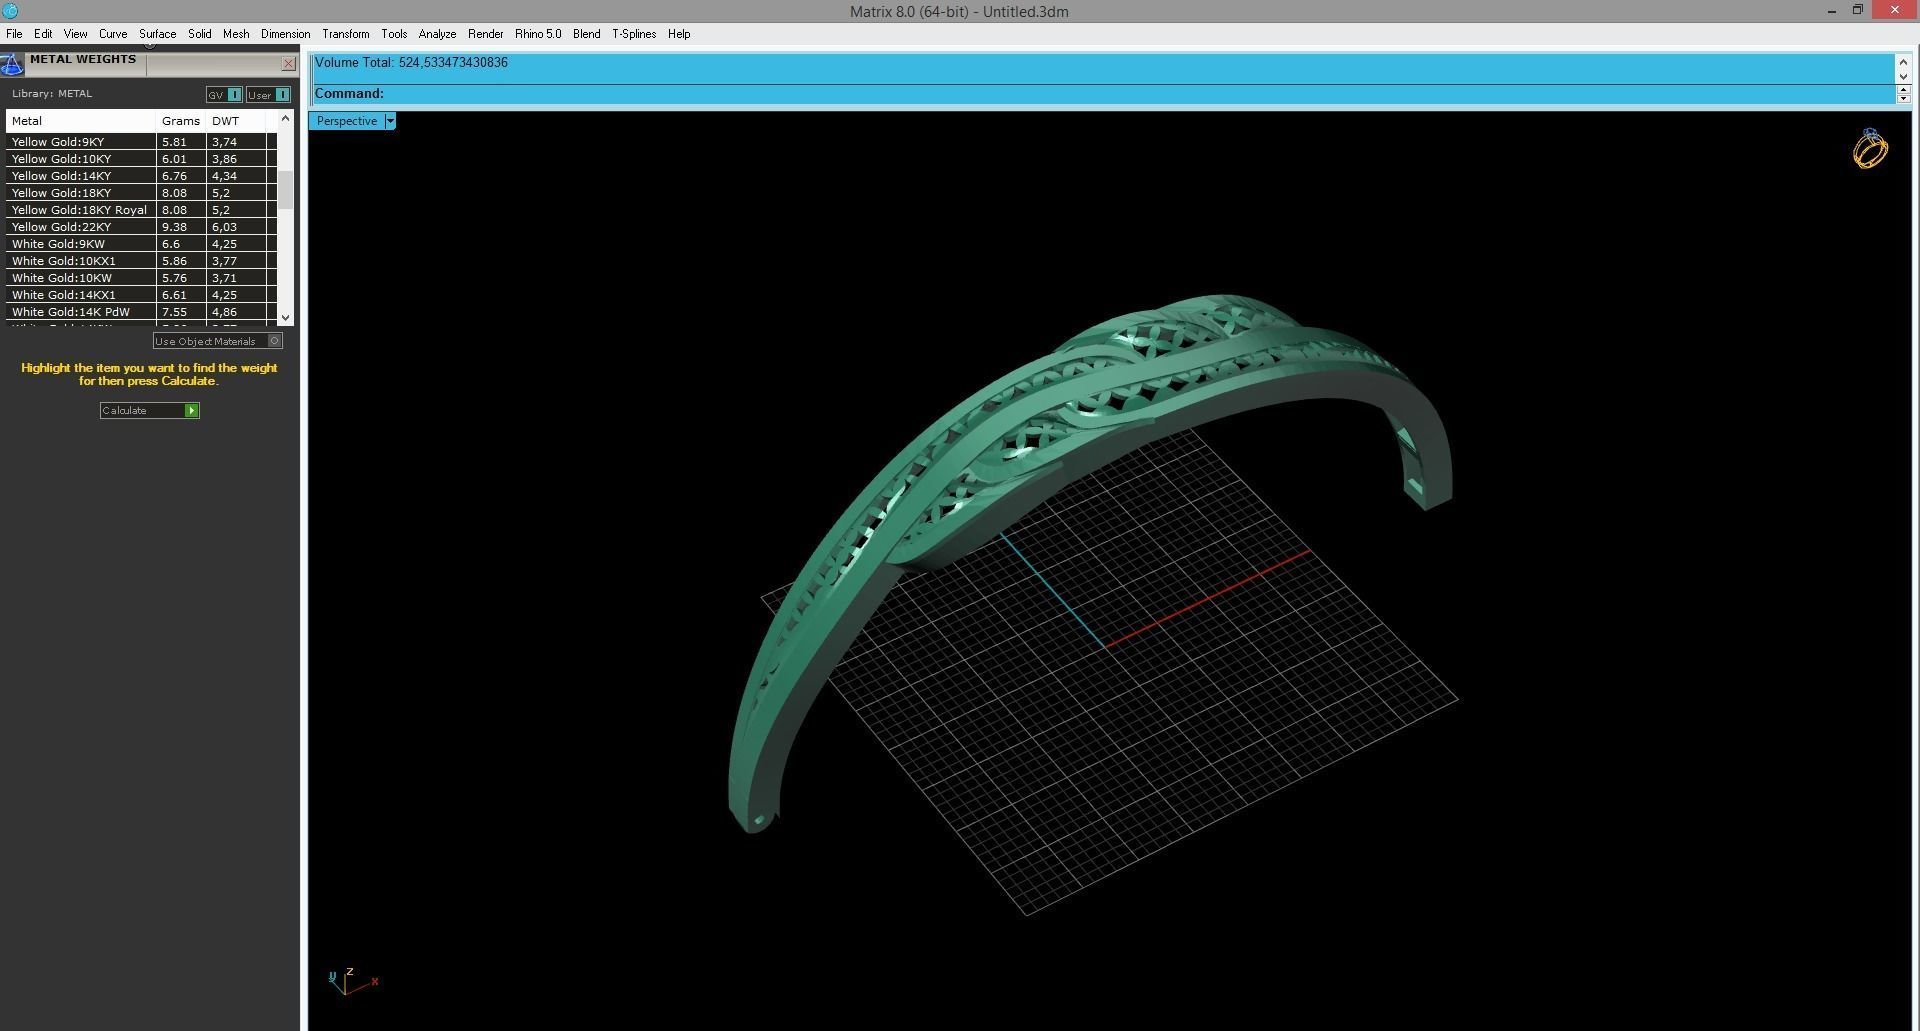Select the Yellow Gold:22KY row
1920x1031 pixels.
coord(141,227)
